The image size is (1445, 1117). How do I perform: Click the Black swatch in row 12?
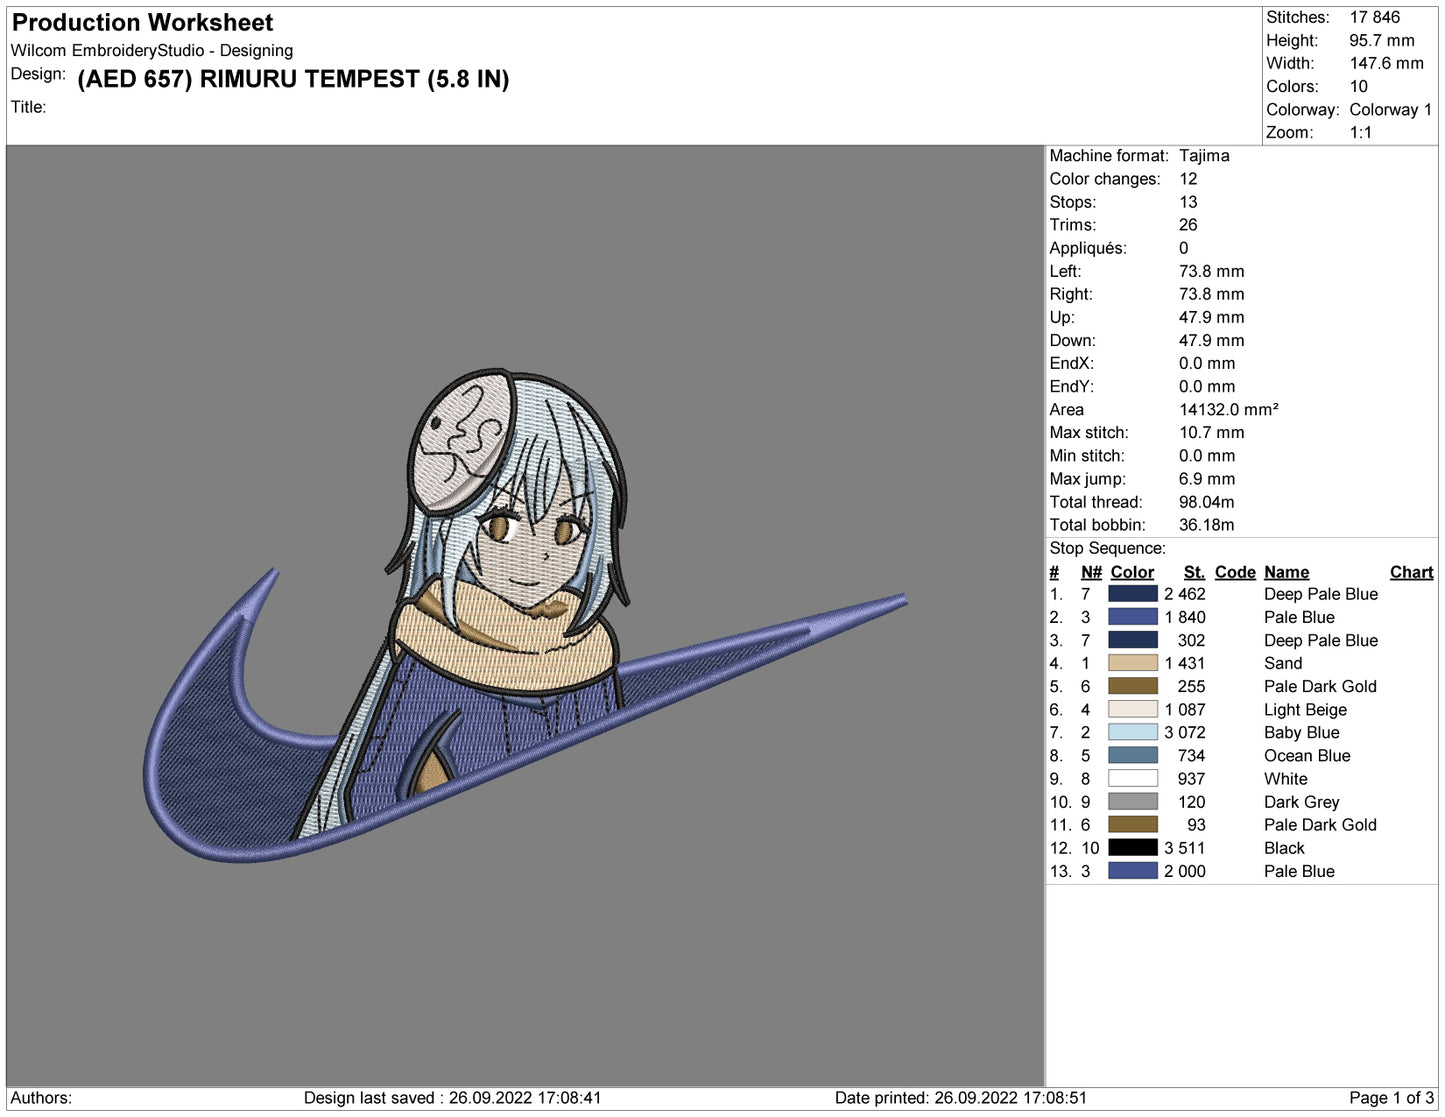point(1132,847)
